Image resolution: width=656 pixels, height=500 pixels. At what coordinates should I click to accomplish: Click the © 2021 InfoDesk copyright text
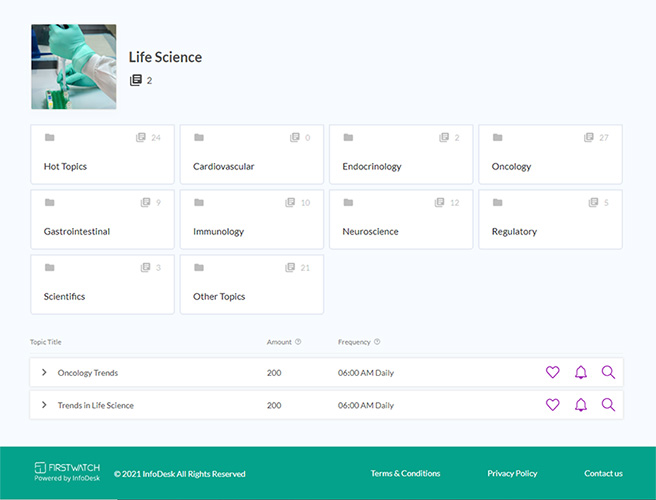click(179, 474)
